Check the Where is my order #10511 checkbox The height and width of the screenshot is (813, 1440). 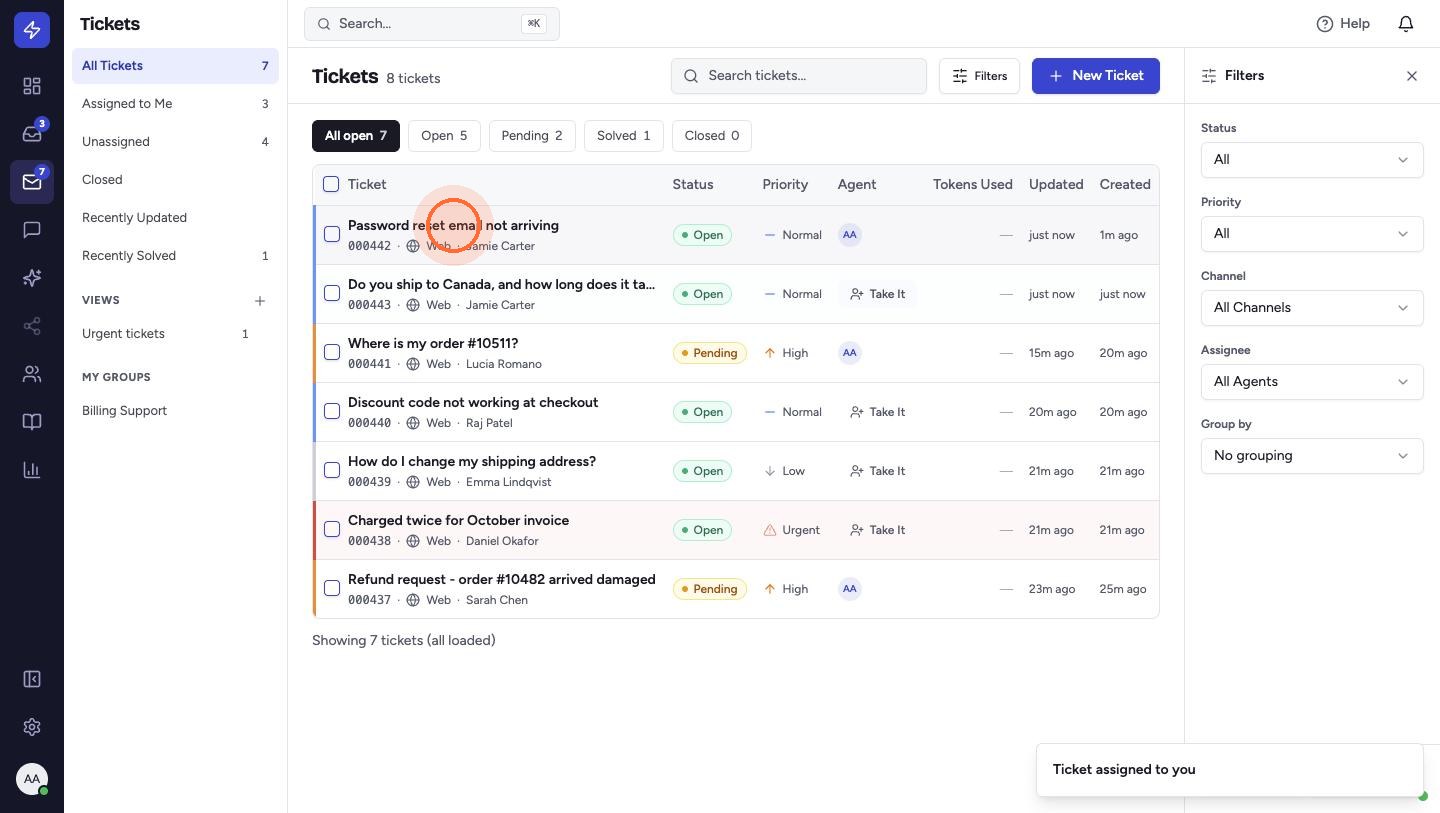(332, 352)
